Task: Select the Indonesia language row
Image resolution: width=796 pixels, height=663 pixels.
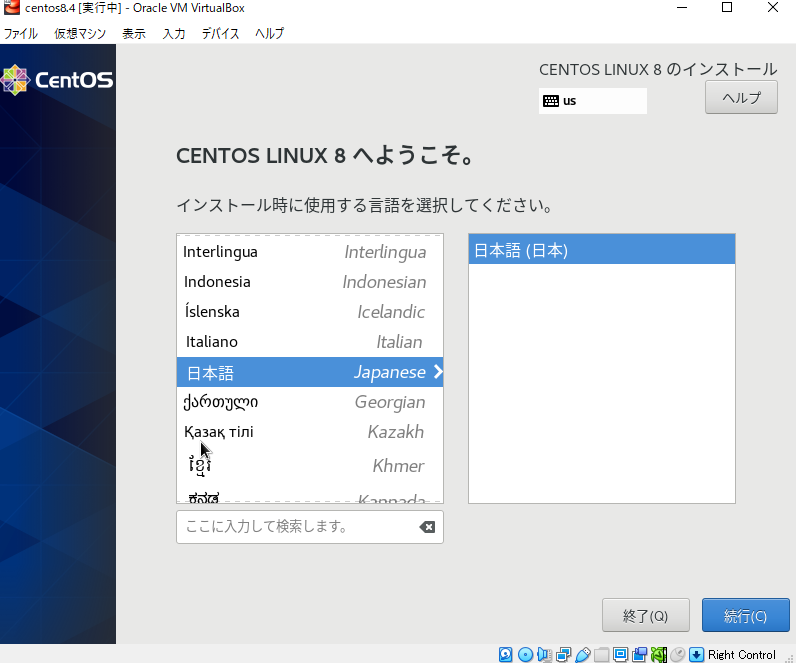Action: click(310, 282)
